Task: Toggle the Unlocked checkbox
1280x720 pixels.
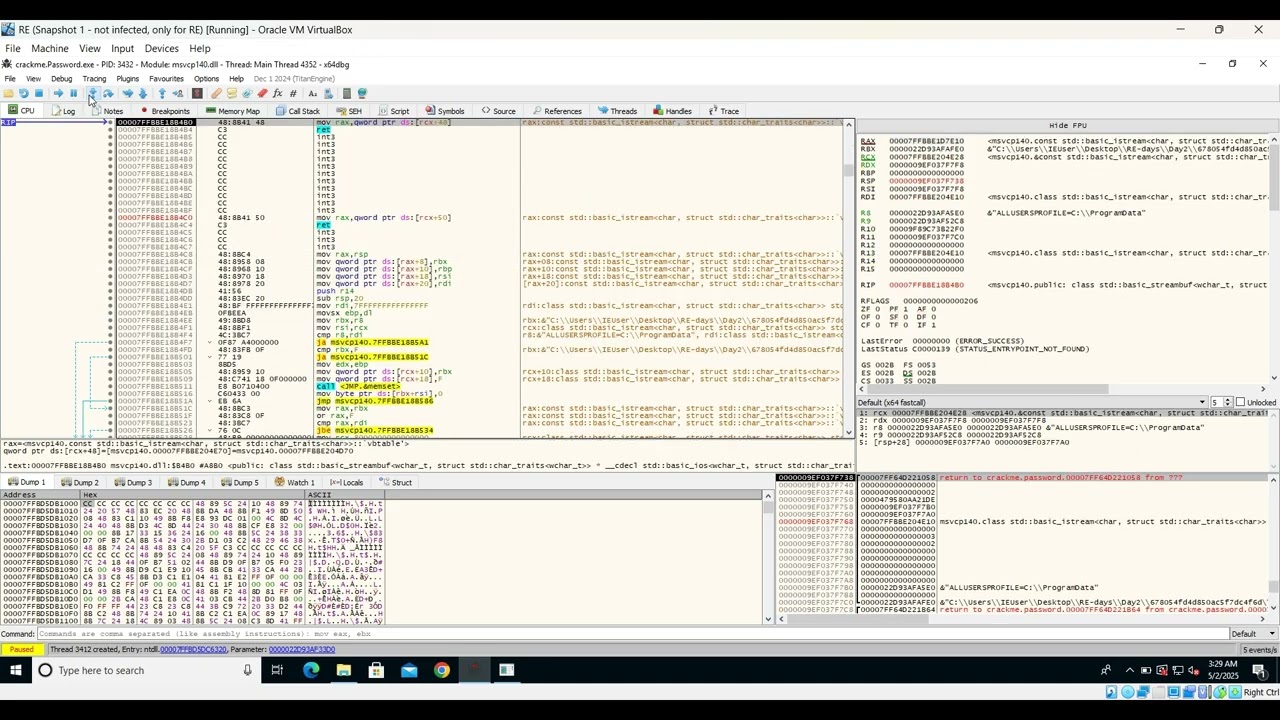Action: coord(1241,403)
